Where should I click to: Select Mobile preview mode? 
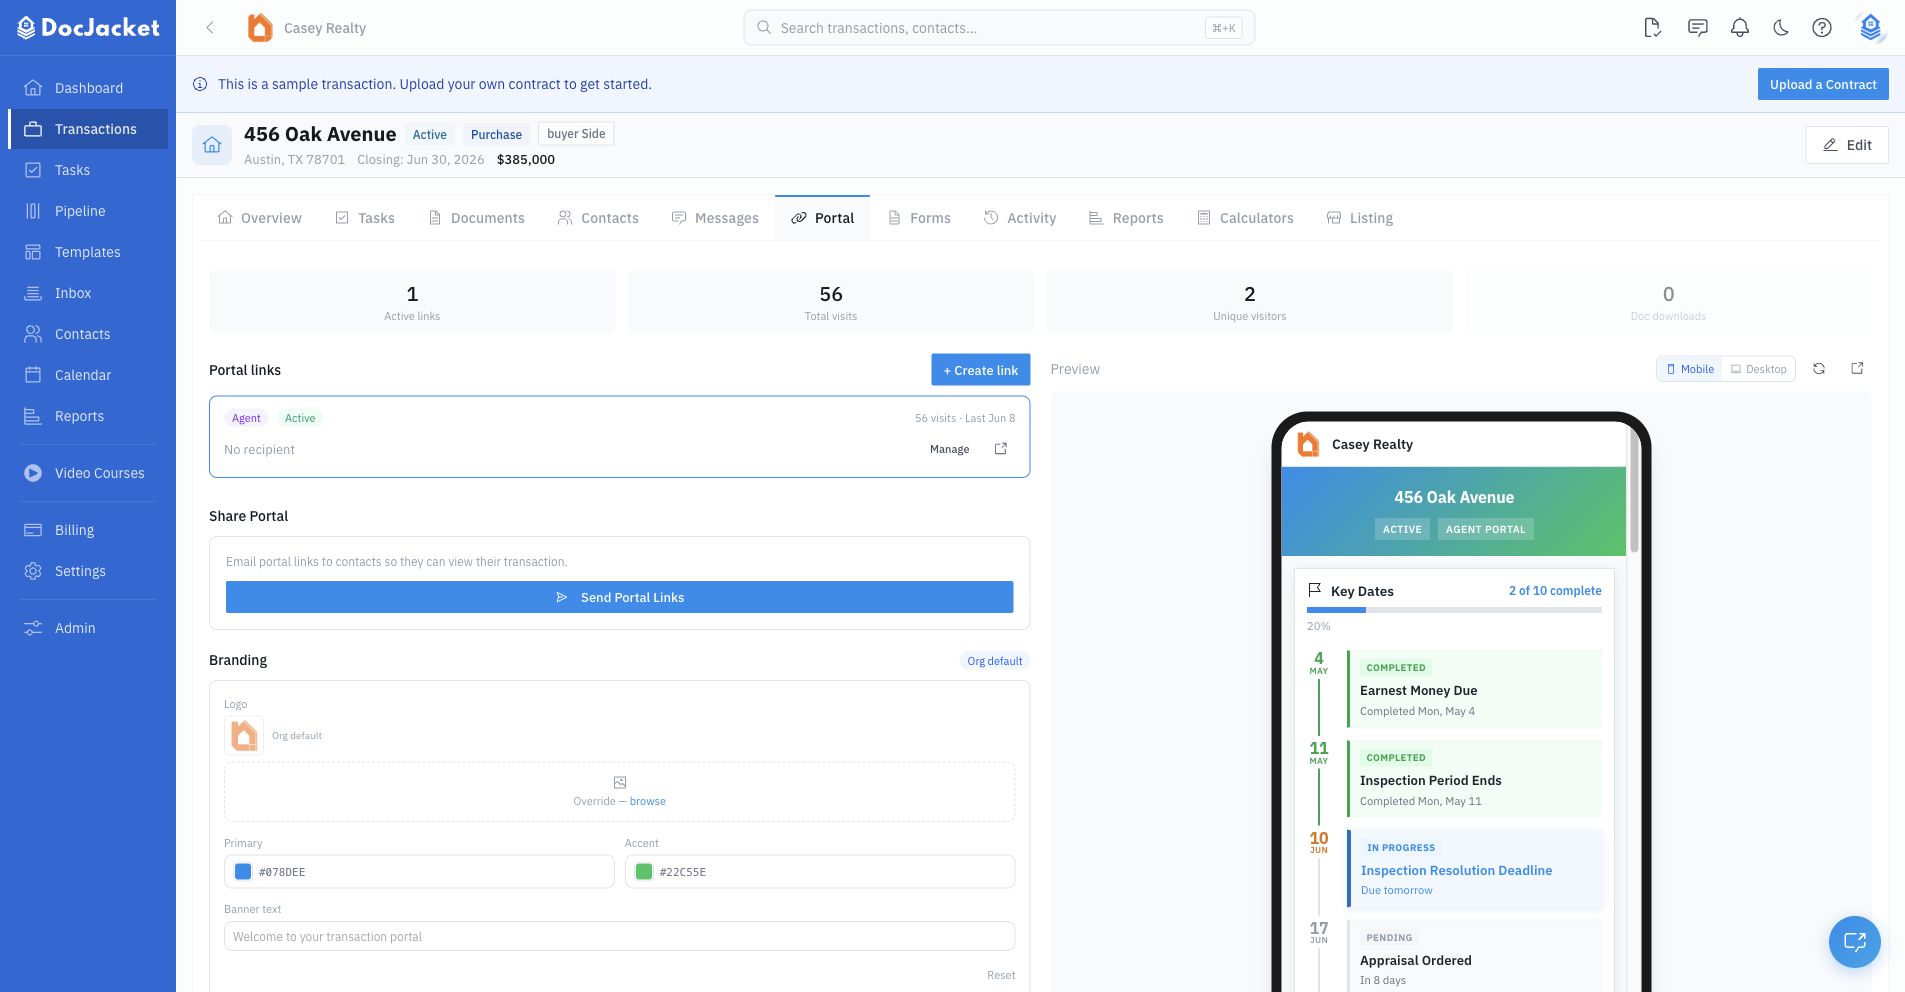(x=1690, y=369)
